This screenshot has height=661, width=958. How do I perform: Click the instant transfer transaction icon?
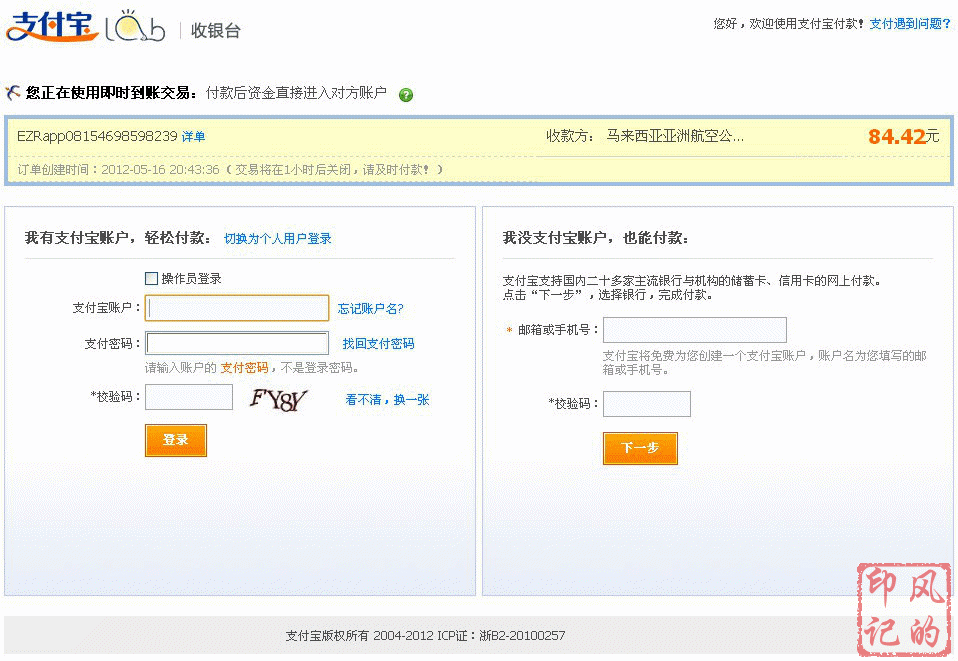tap(12, 93)
